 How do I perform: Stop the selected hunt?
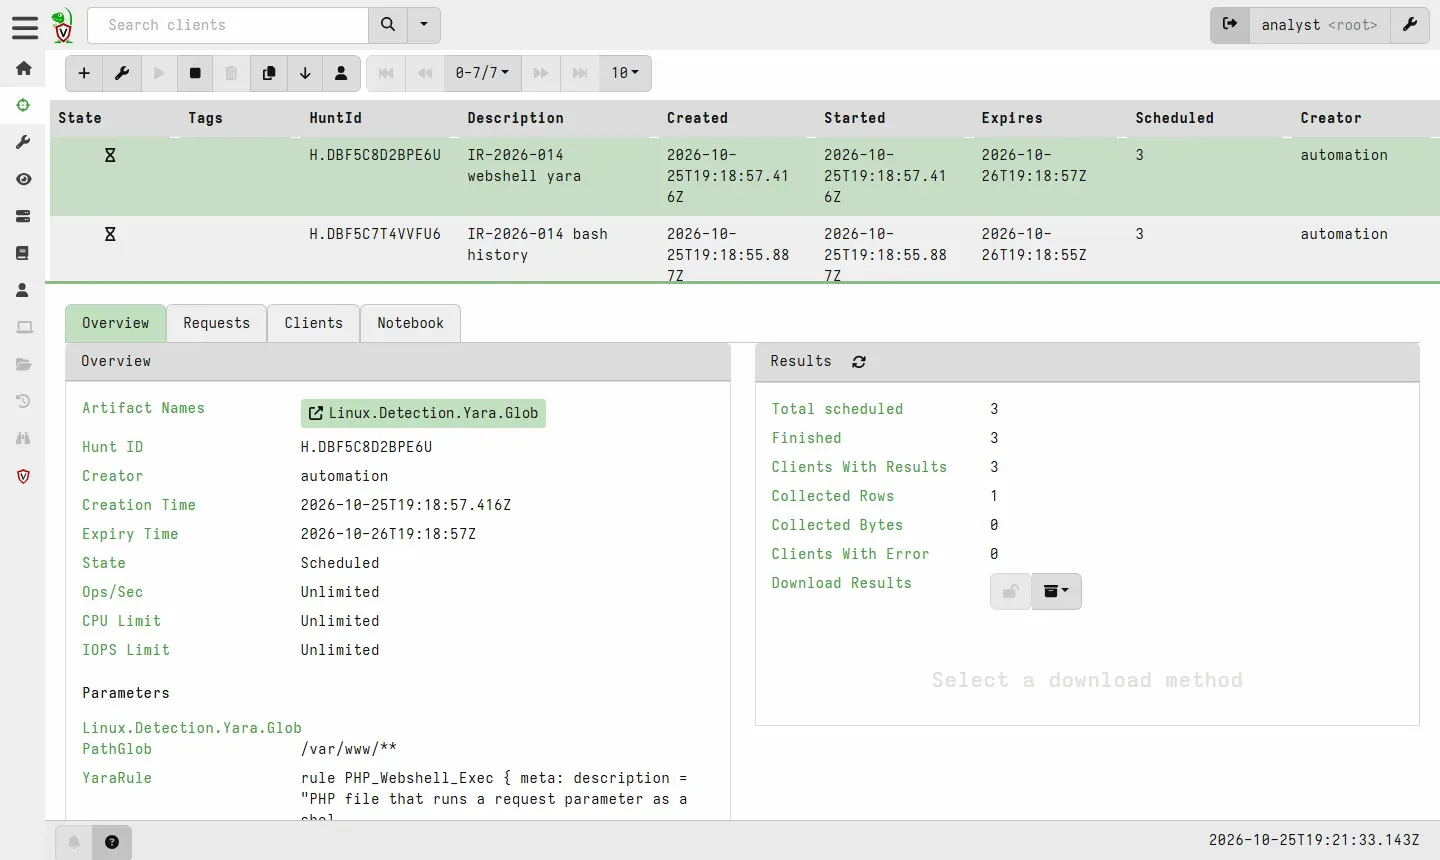(x=195, y=73)
